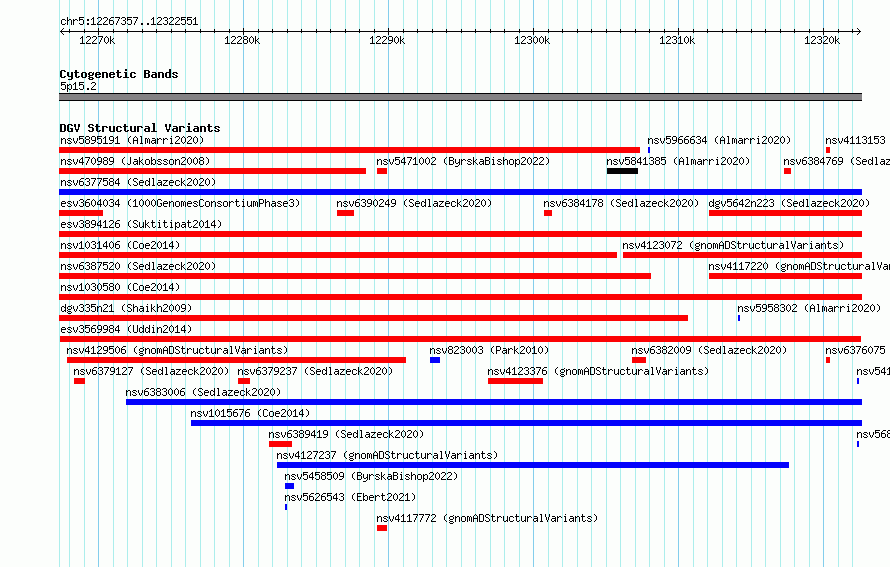Open nsv5958302 (Almarri2020) label

(x=809, y=308)
